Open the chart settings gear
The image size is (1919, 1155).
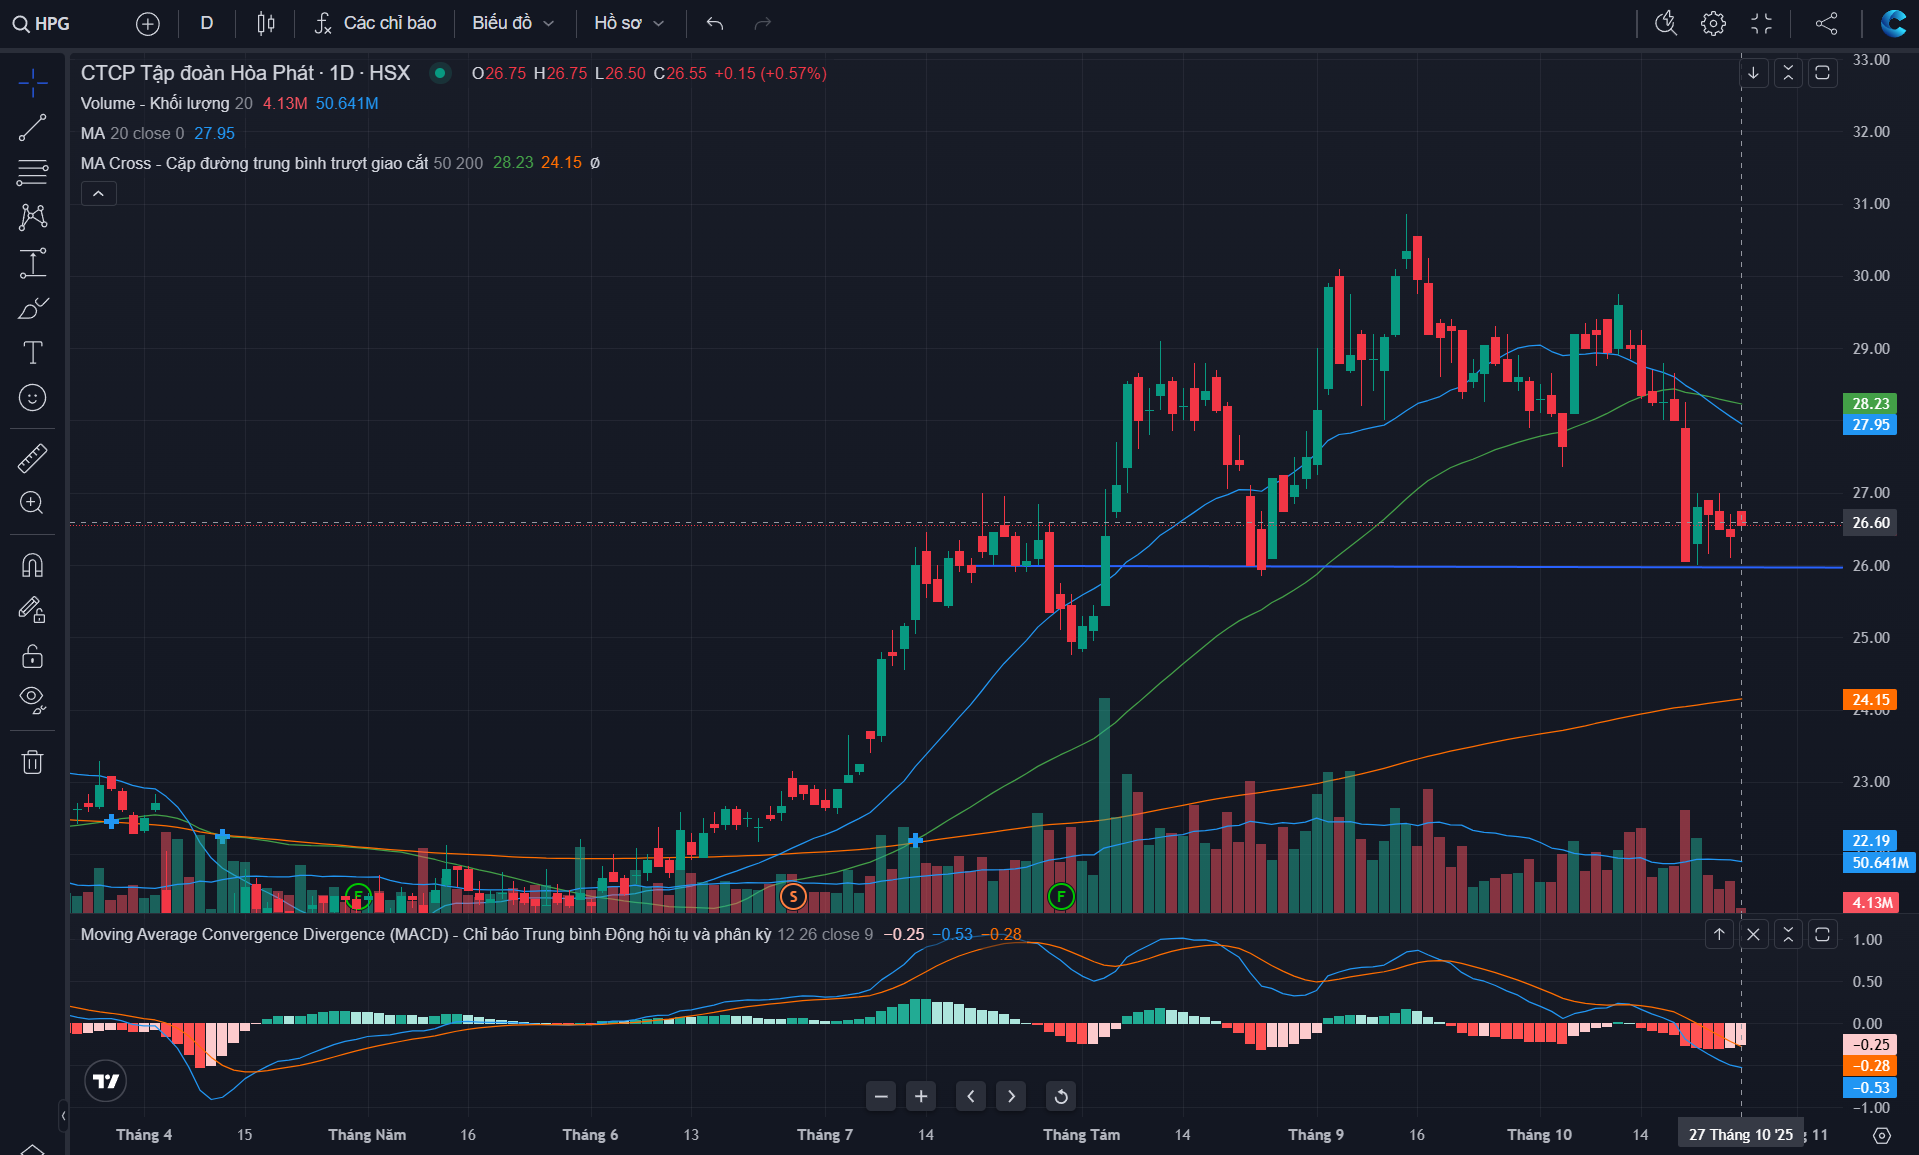coord(1714,23)
